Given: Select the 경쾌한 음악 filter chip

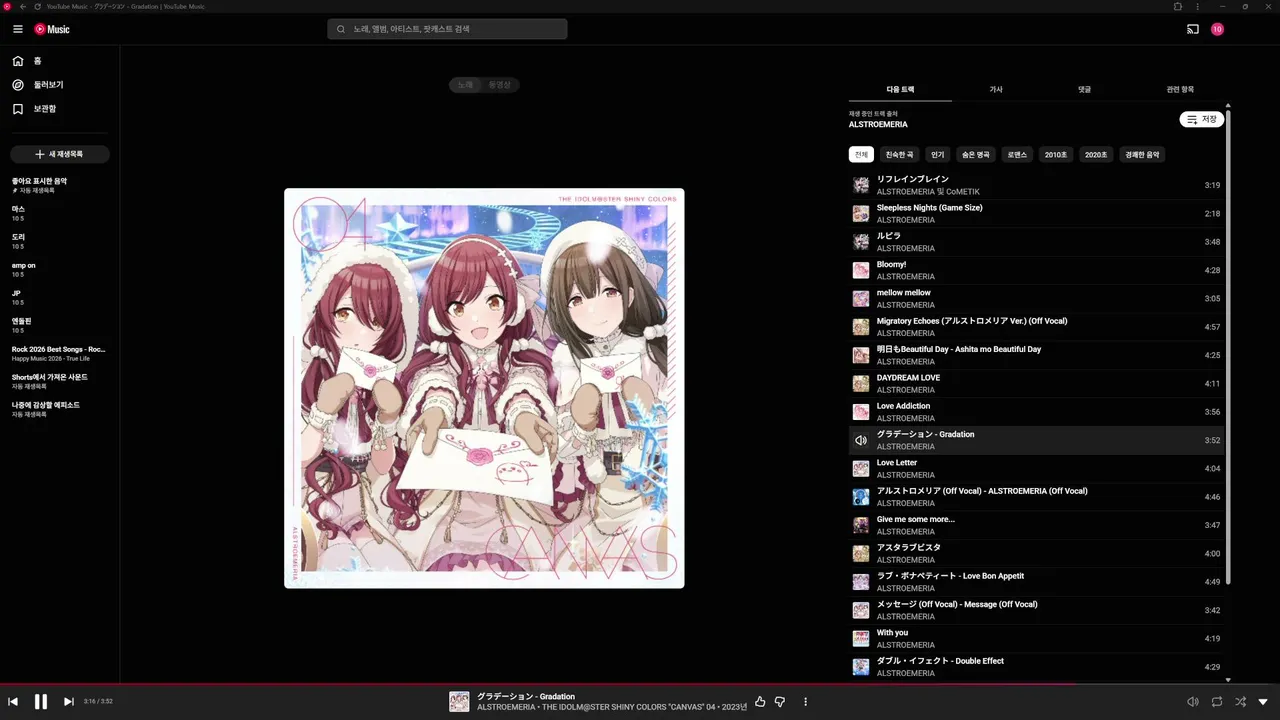Looking at the screenshot, I should [1142, 154].
